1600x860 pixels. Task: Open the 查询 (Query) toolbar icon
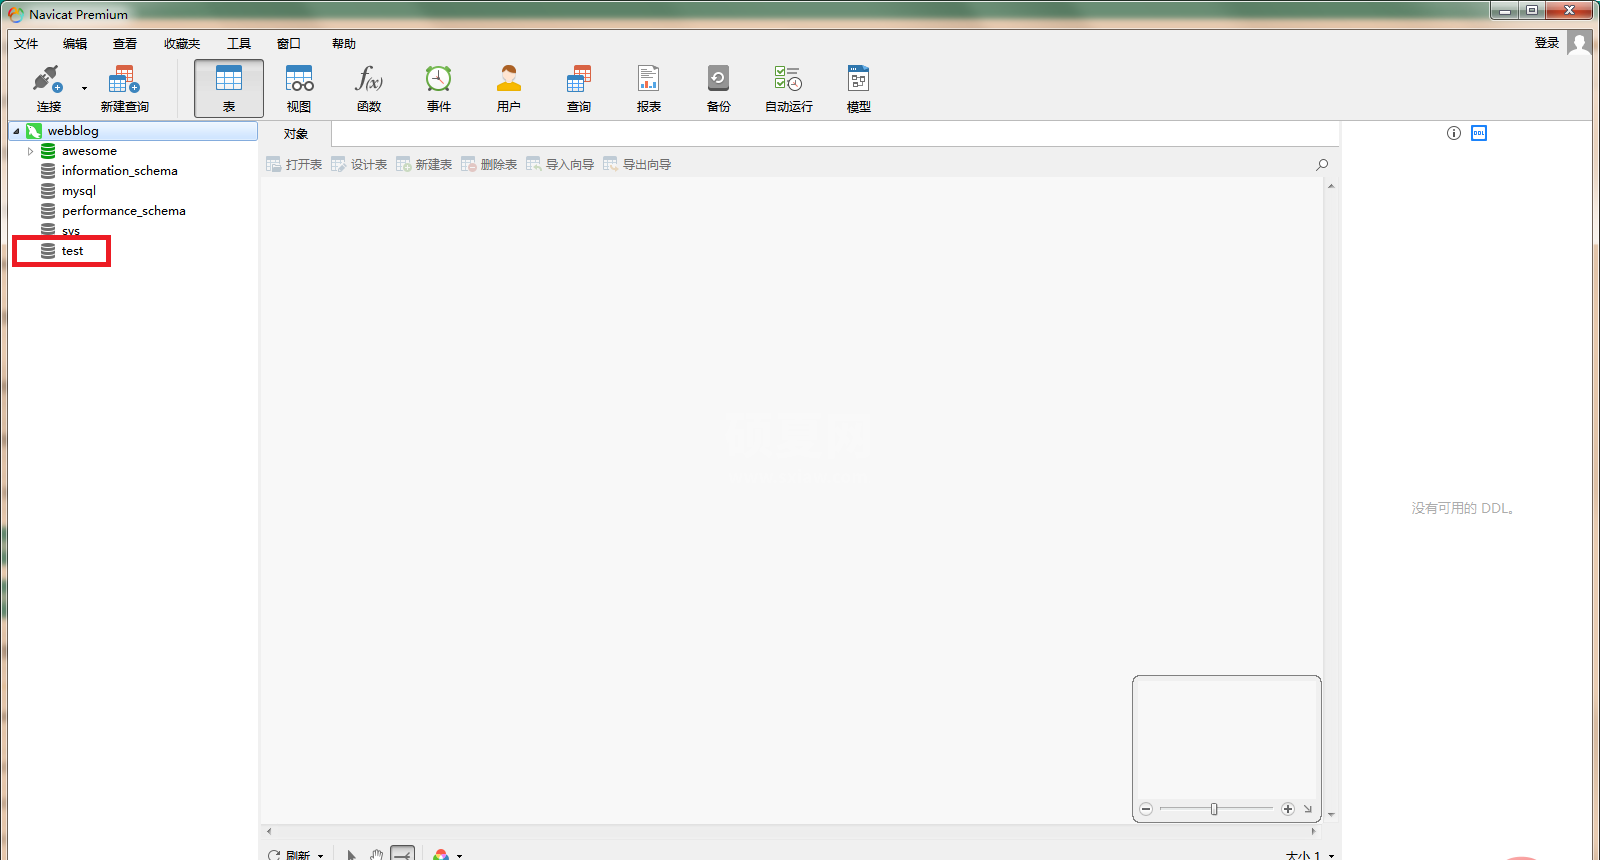[x=579, y=79]
